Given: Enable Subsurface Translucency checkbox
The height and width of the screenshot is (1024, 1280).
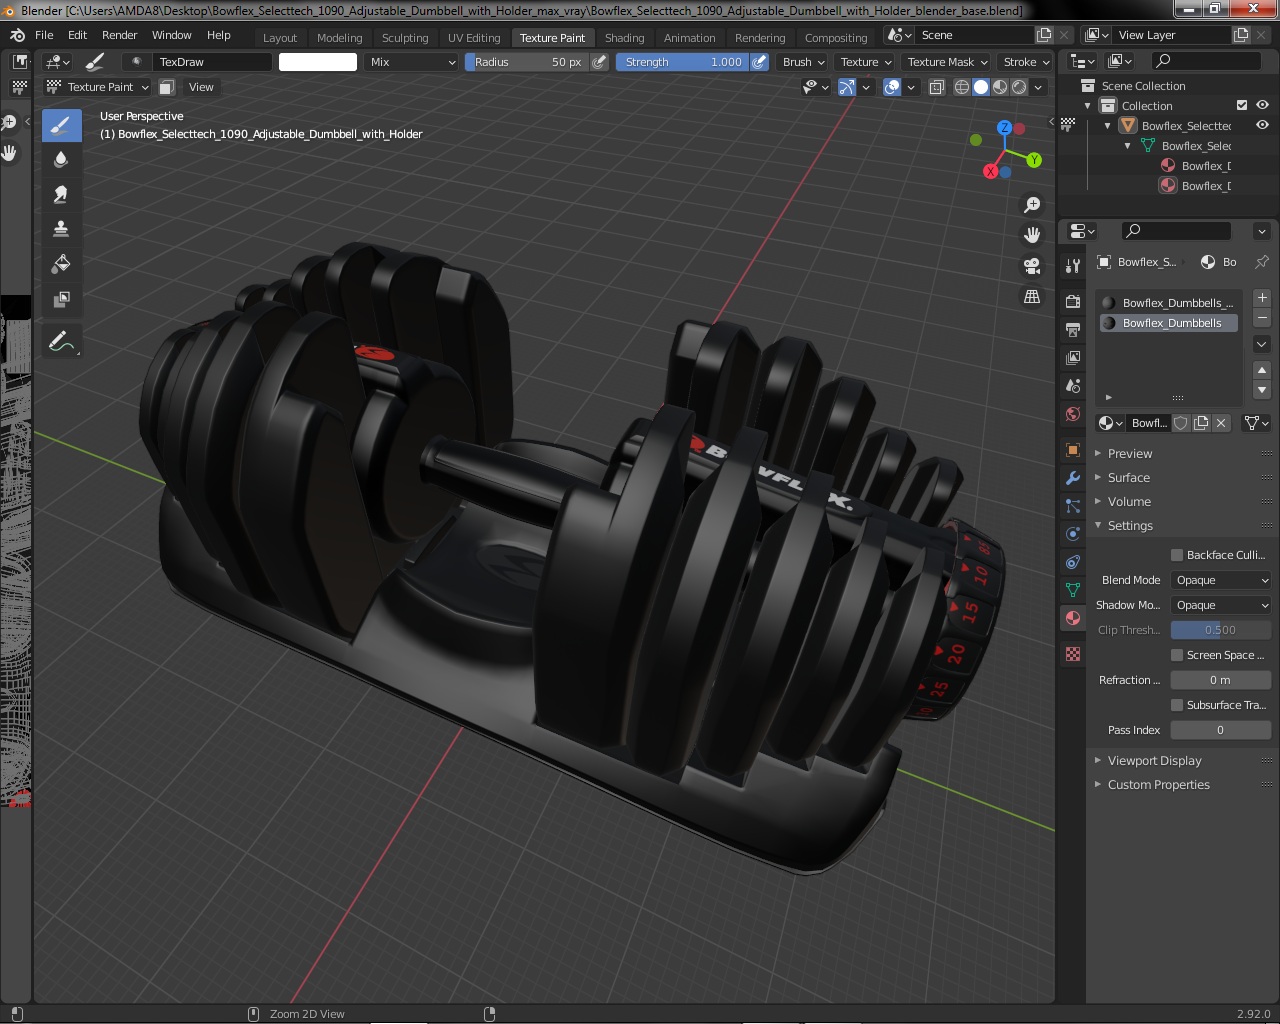Looking at the screenshot, I should [x=1177, y=705].
